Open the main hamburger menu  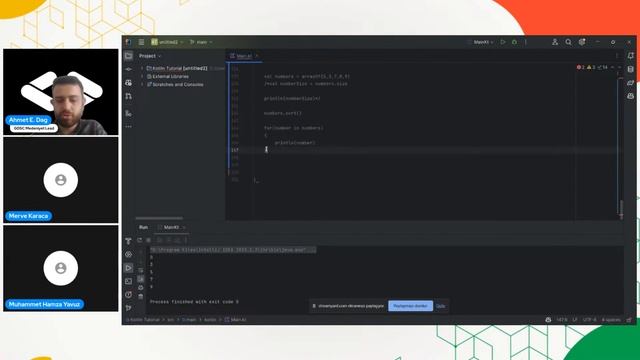[x=141, y=42]
